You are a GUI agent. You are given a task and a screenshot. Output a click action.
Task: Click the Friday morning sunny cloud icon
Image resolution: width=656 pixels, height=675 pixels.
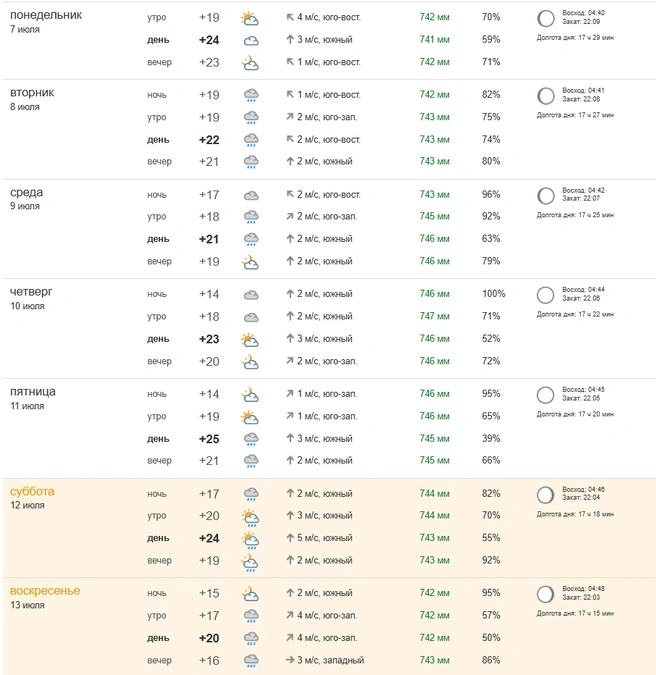pos(250,417)
